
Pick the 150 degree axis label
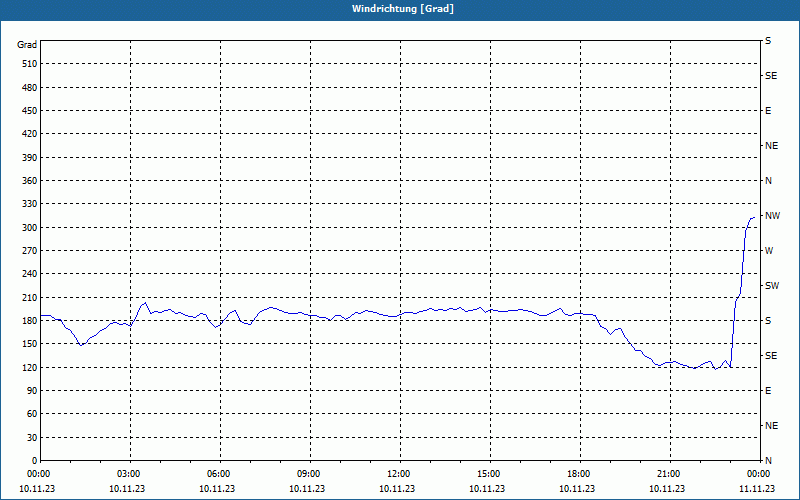point(30,344)
